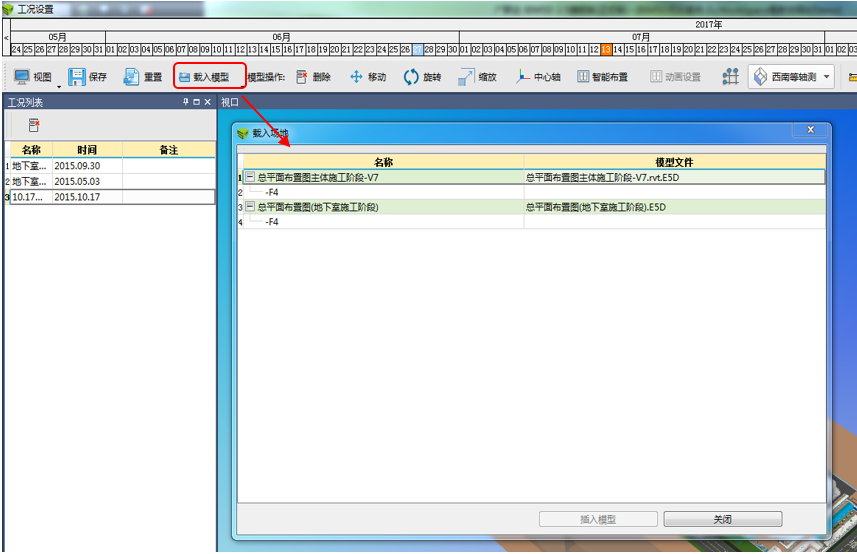Select the row dated 2015.09.30
The image size is (857, 554).
(x=112, y=166)
